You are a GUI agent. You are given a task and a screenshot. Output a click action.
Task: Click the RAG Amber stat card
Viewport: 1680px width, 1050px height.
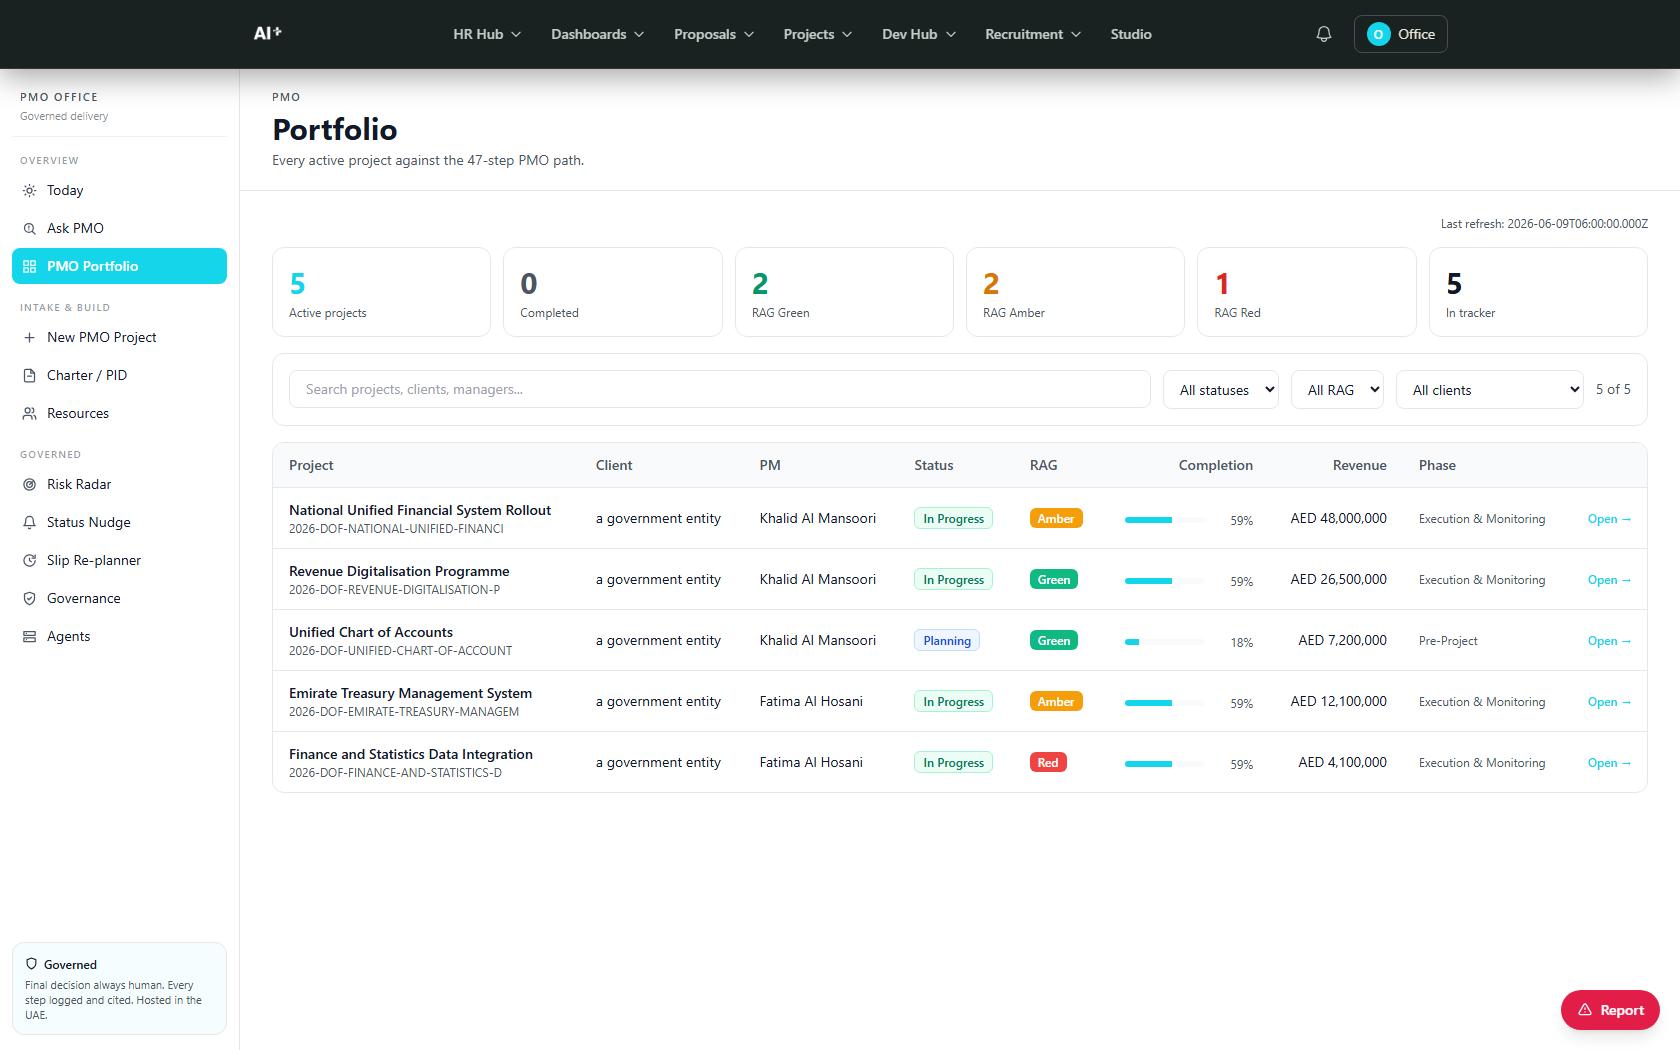point(1075,292)
